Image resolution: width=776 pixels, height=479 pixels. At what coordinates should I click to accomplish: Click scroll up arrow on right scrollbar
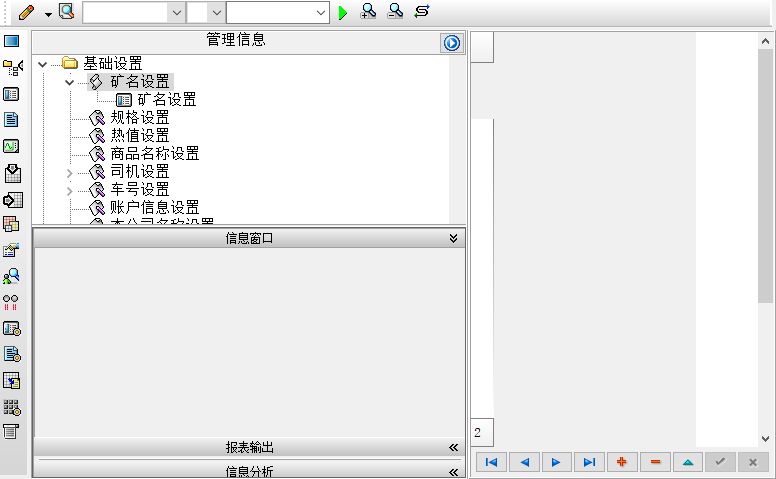(765, 42)
